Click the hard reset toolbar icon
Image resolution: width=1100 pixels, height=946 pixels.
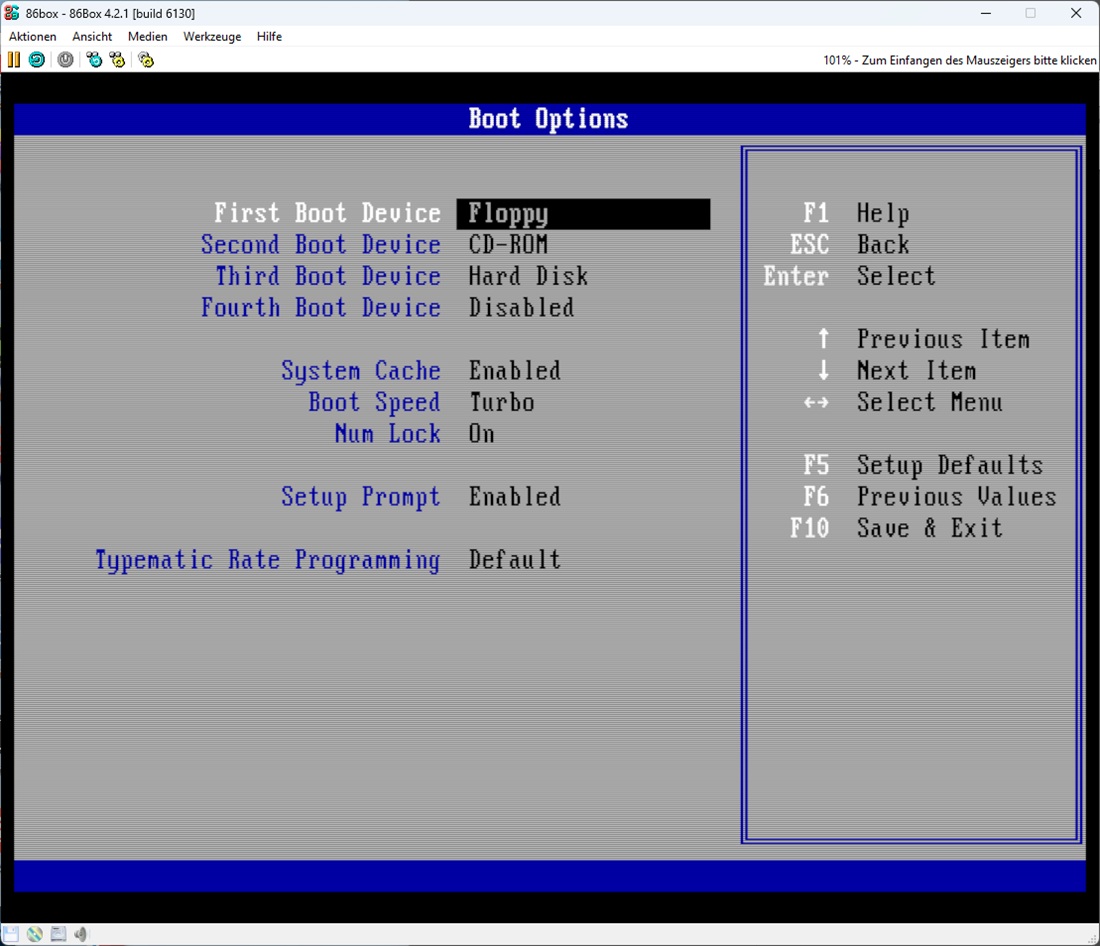point(36,60)
